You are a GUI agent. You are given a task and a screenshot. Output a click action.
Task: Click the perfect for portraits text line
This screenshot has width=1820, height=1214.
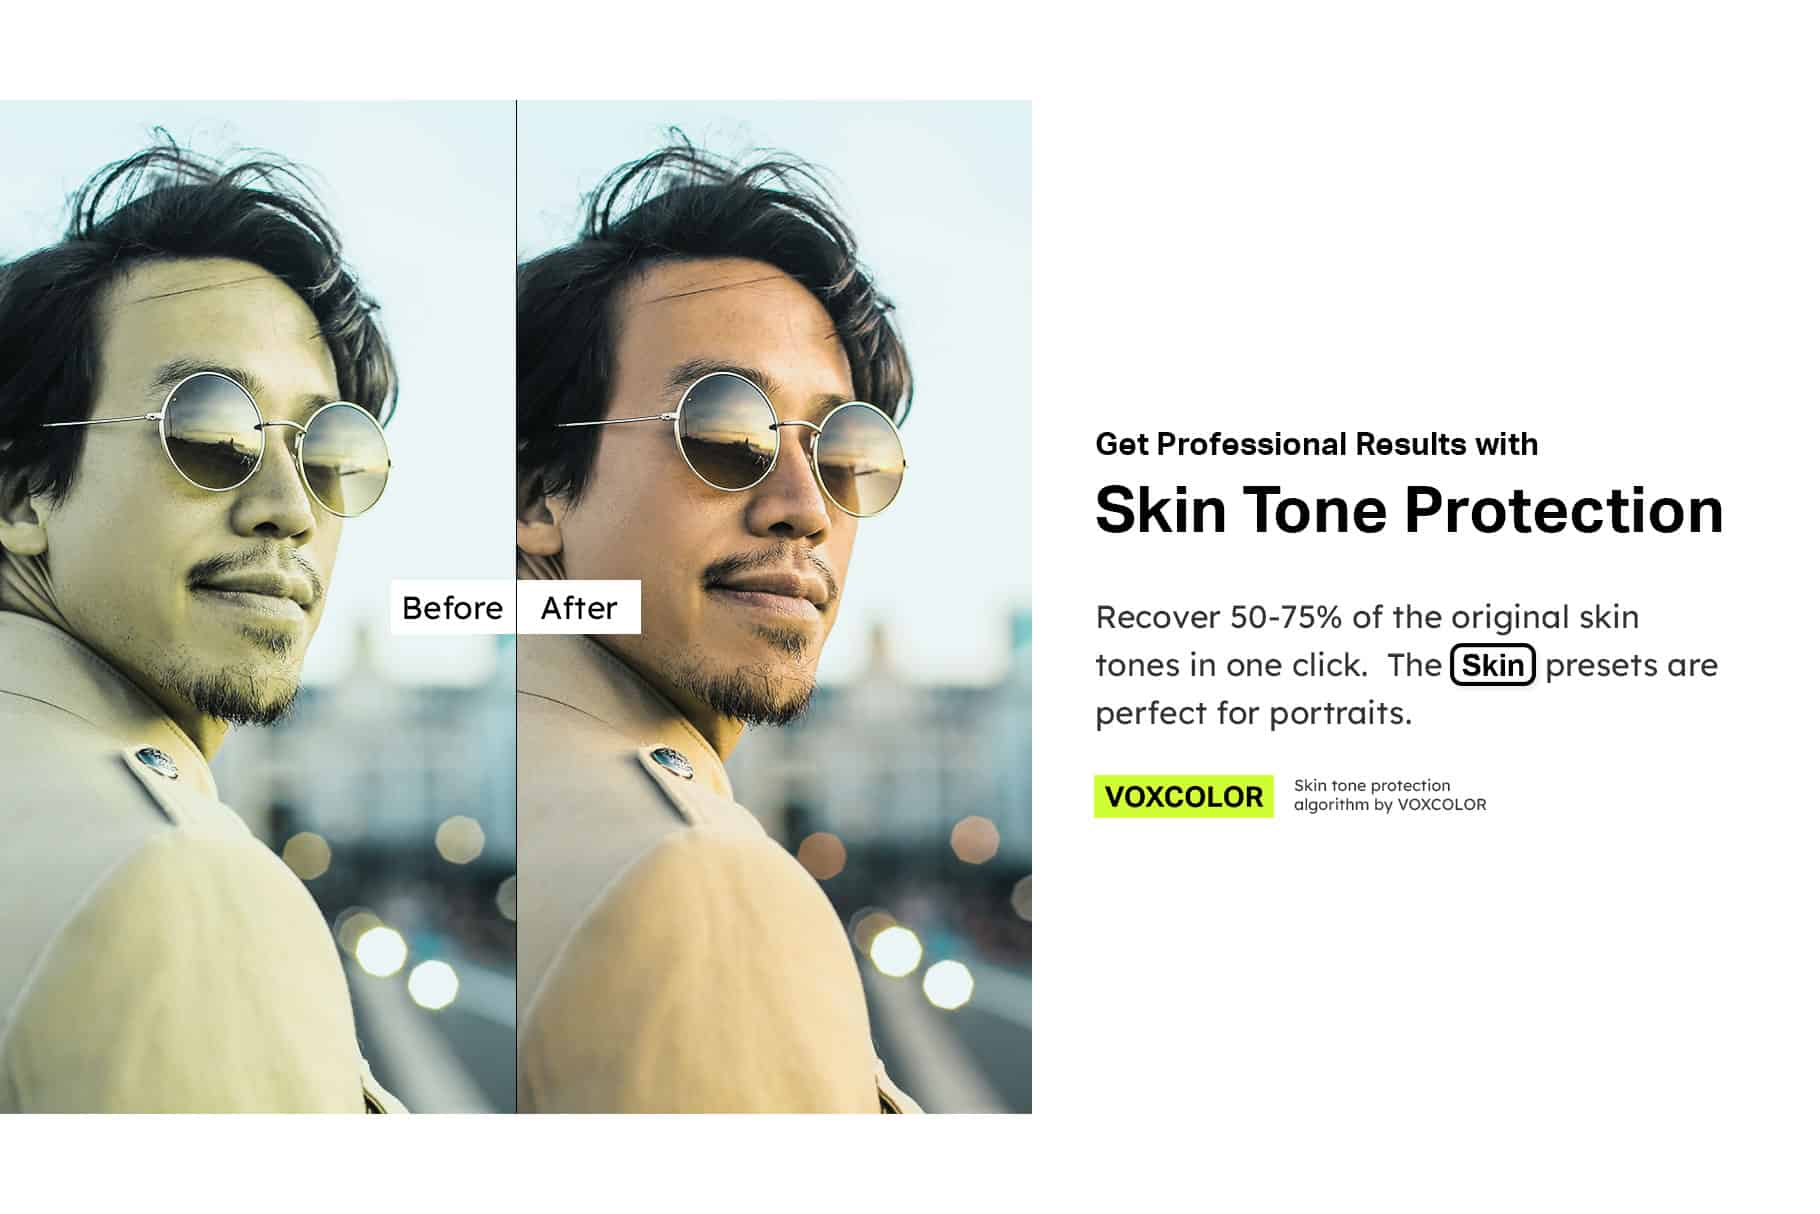coord(1254,713)
